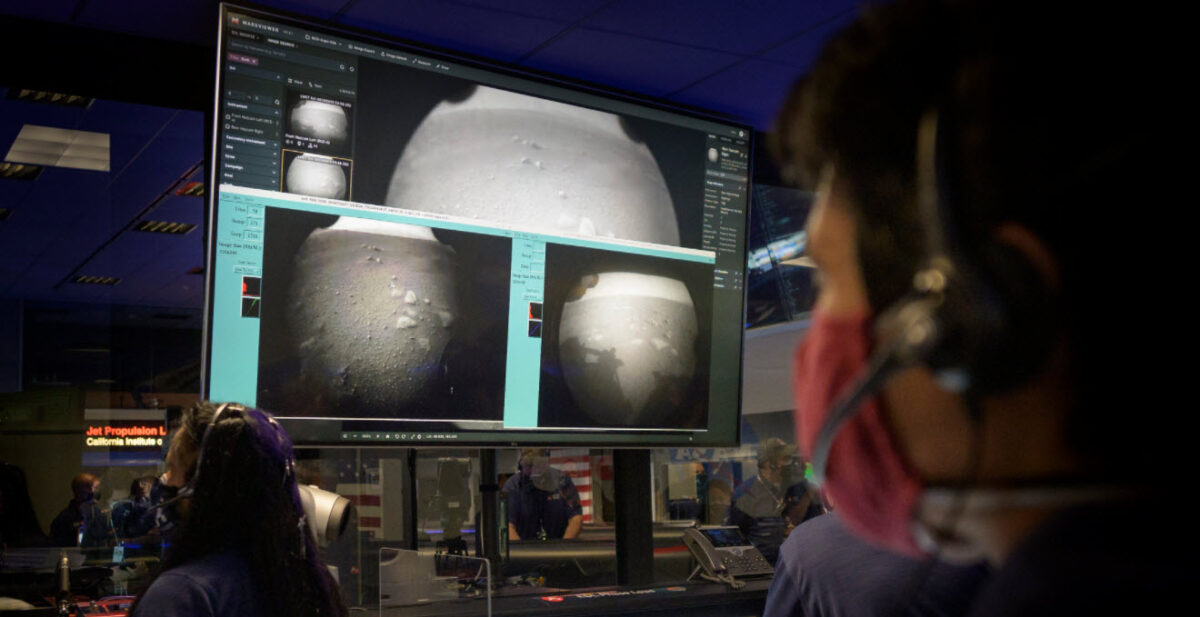Click the red histogram swatch in left teal window
Screen dimensions: 1200x617
250,286
